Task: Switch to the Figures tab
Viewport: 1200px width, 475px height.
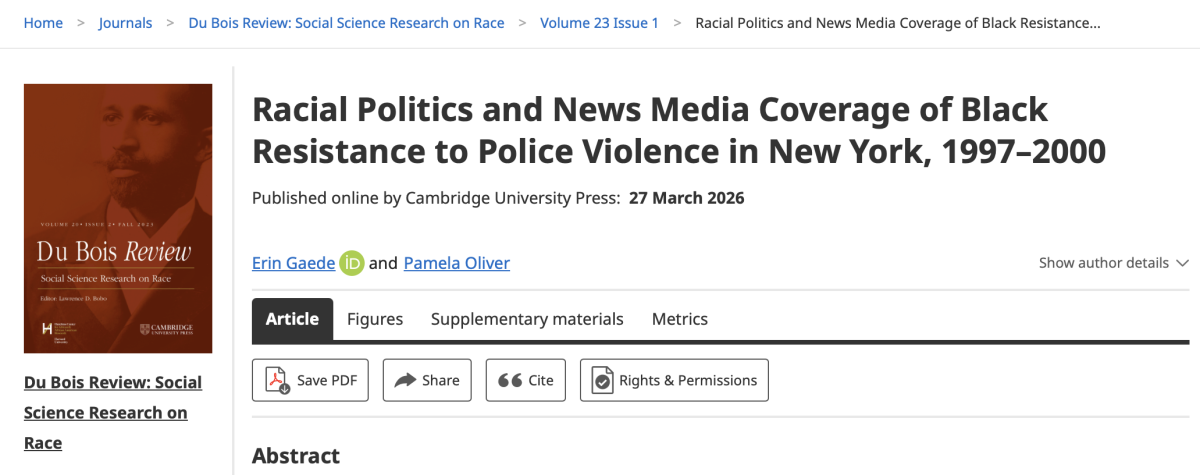Action: [x=375, y=319]
